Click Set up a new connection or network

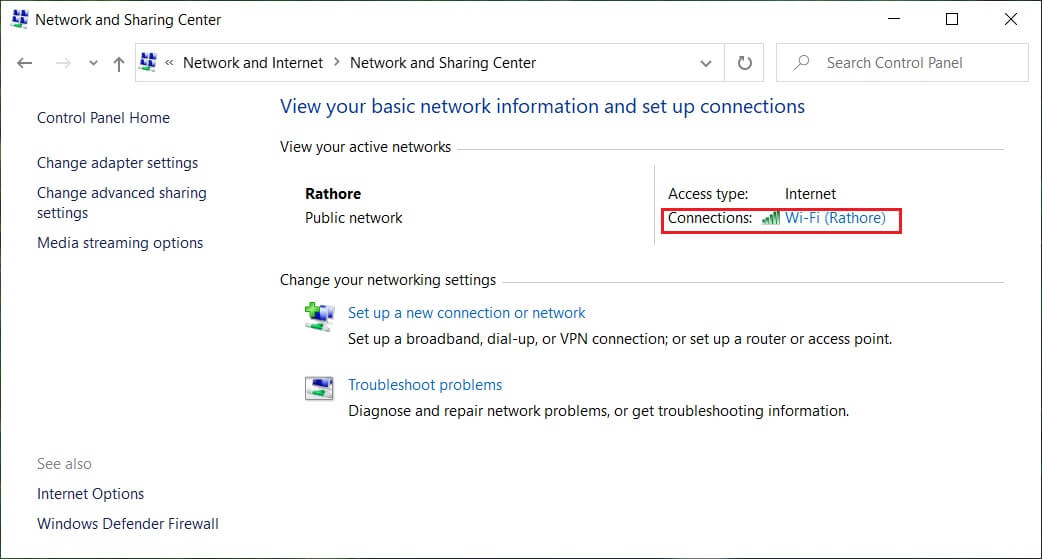(x=467, y=313)
